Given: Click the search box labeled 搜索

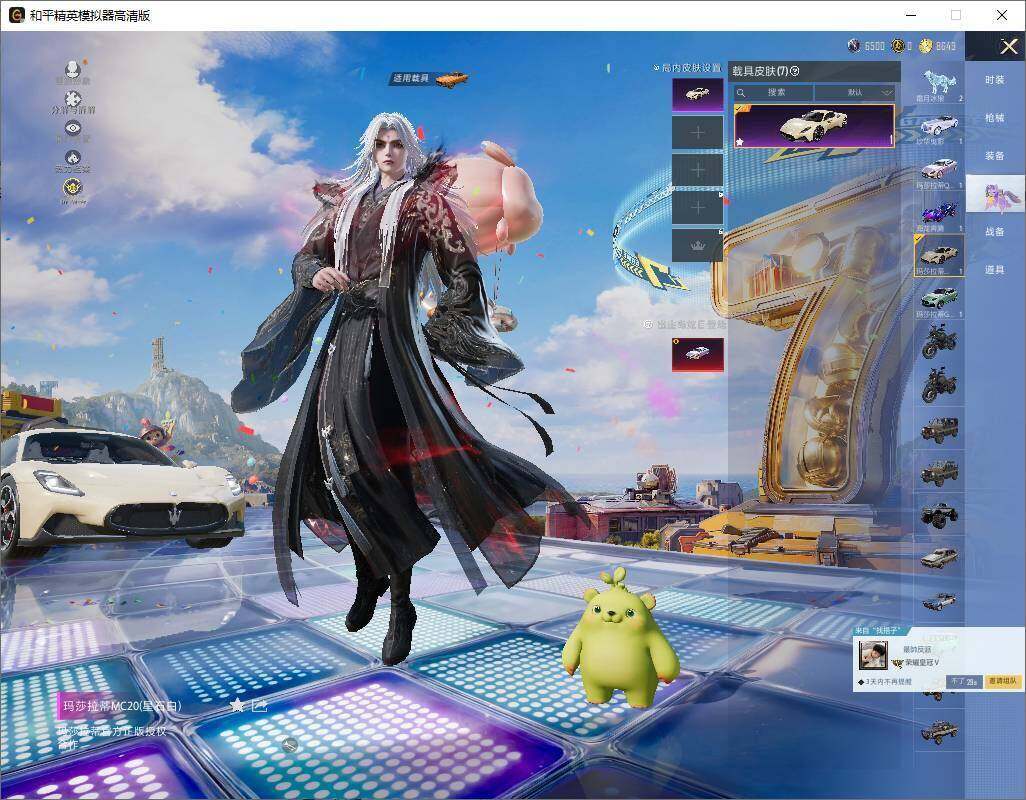Looking at the screenshot, I should (x=773, y=92).
